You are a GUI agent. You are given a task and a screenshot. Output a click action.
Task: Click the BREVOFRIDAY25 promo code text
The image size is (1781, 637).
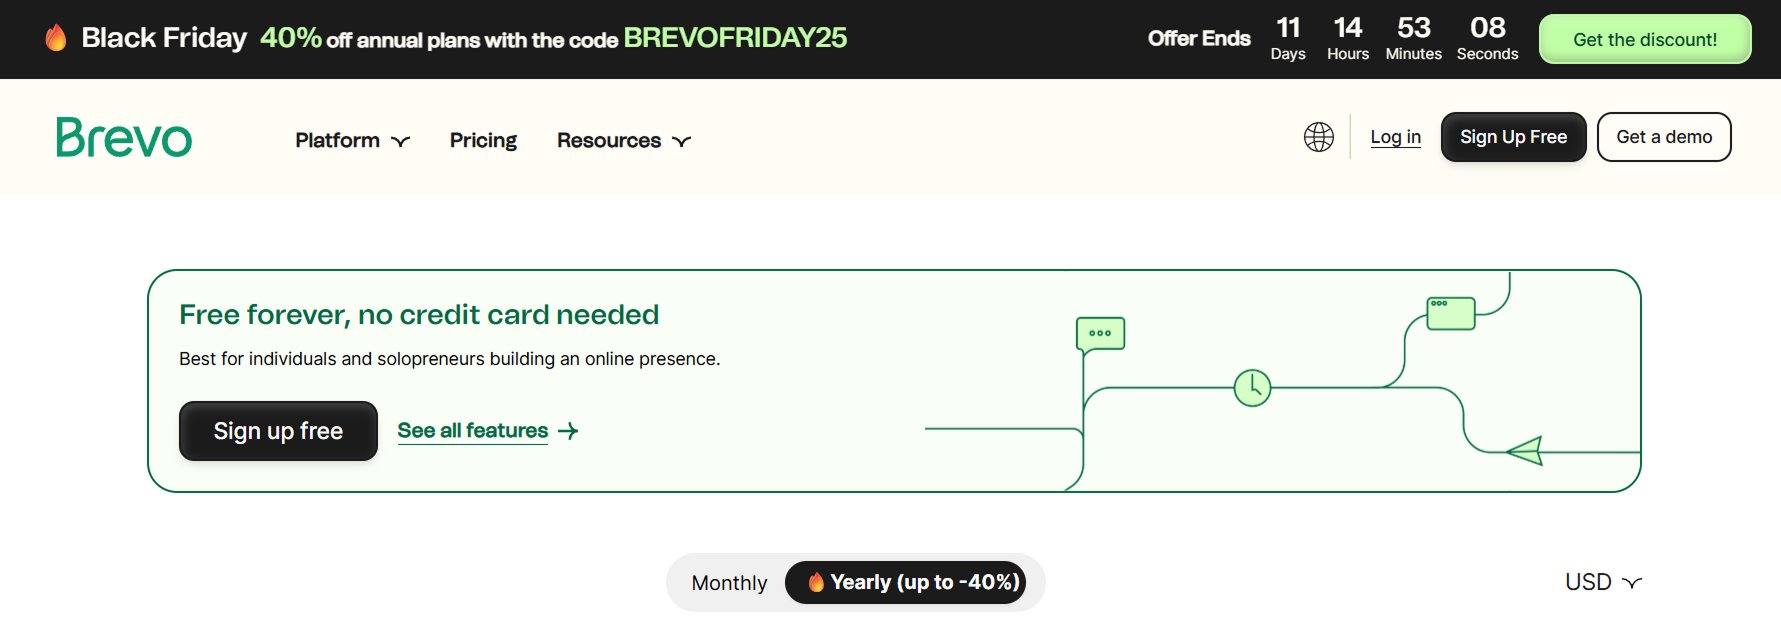tap(734, 40)
